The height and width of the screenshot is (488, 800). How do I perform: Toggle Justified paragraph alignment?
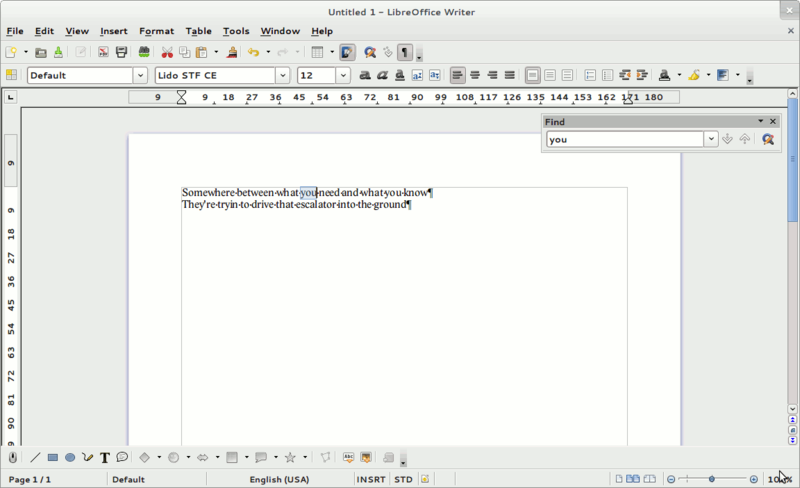510,76
